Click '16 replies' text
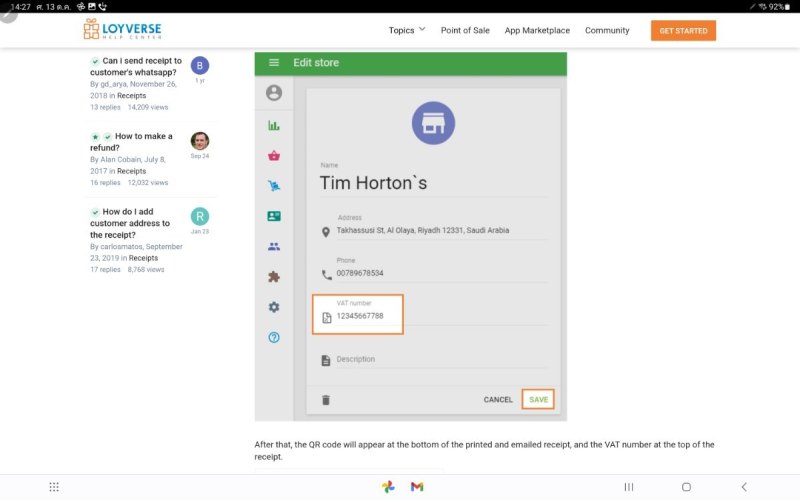The height and width of the screenshot is (500, 800). click(105, 183)
